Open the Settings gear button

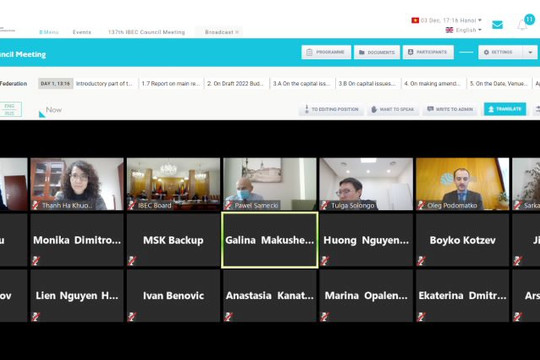coord(501,52)
